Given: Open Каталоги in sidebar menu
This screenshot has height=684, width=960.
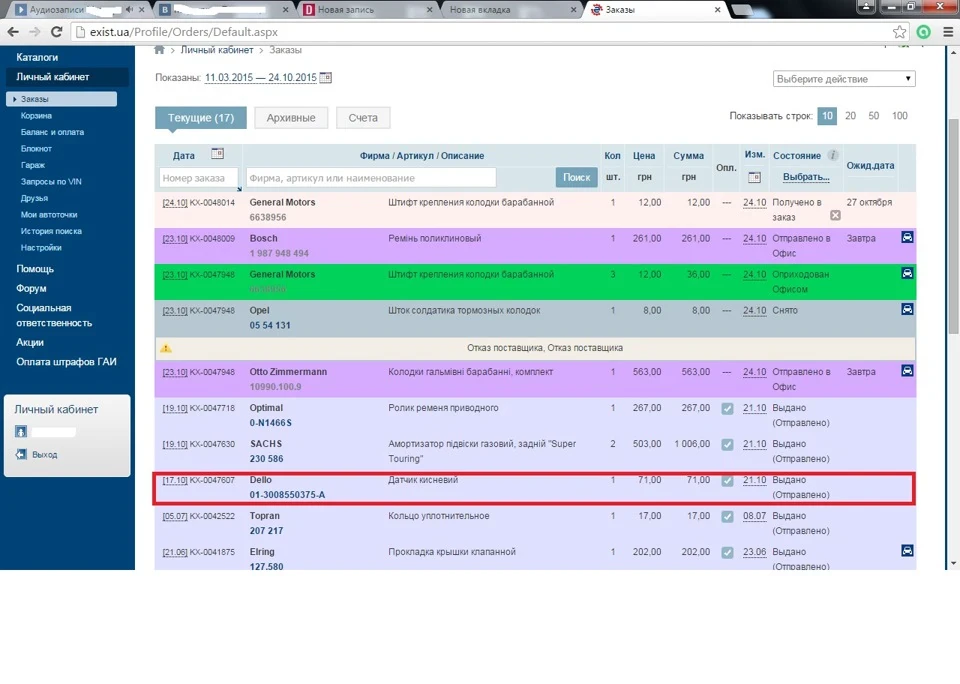Looking at the screenshot, I should (x=37, y=58).
